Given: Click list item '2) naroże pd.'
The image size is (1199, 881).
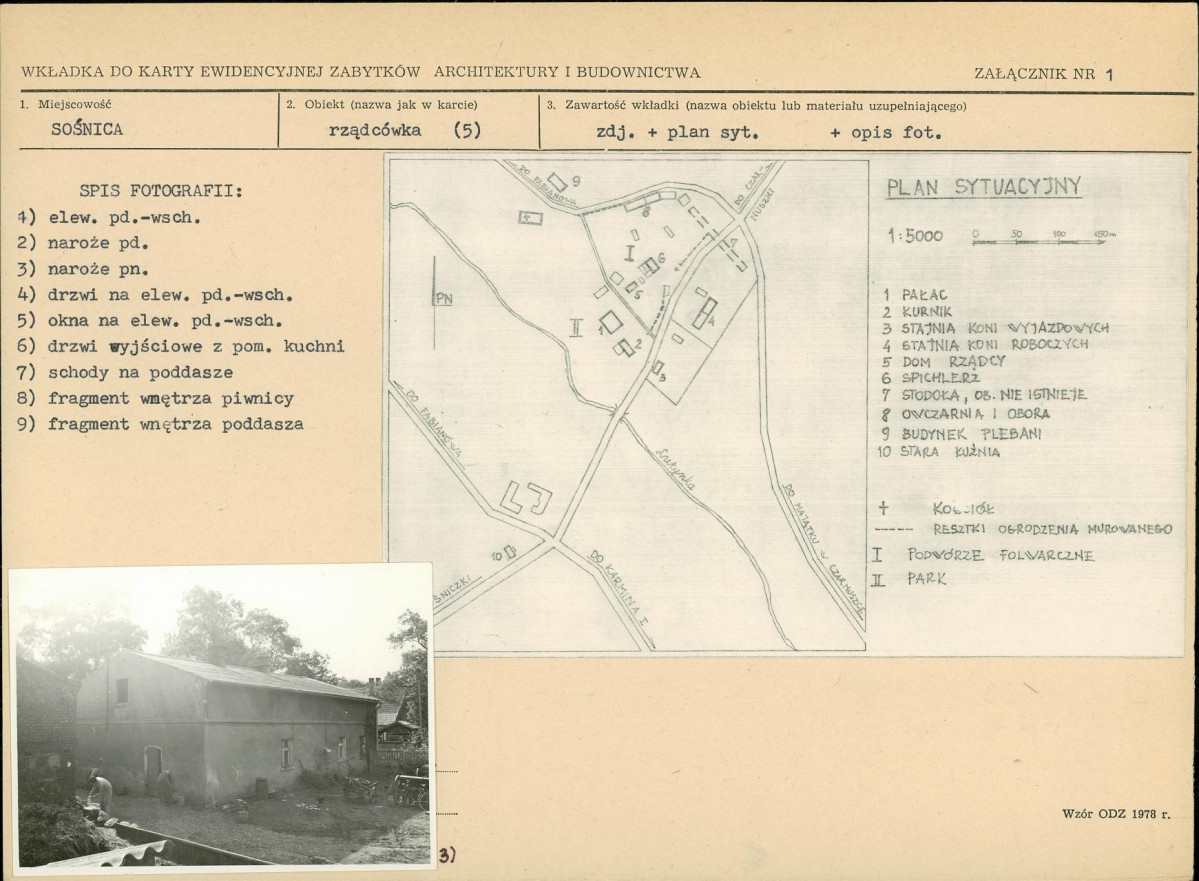Looking at the screenshot, I should pos(83,243).
